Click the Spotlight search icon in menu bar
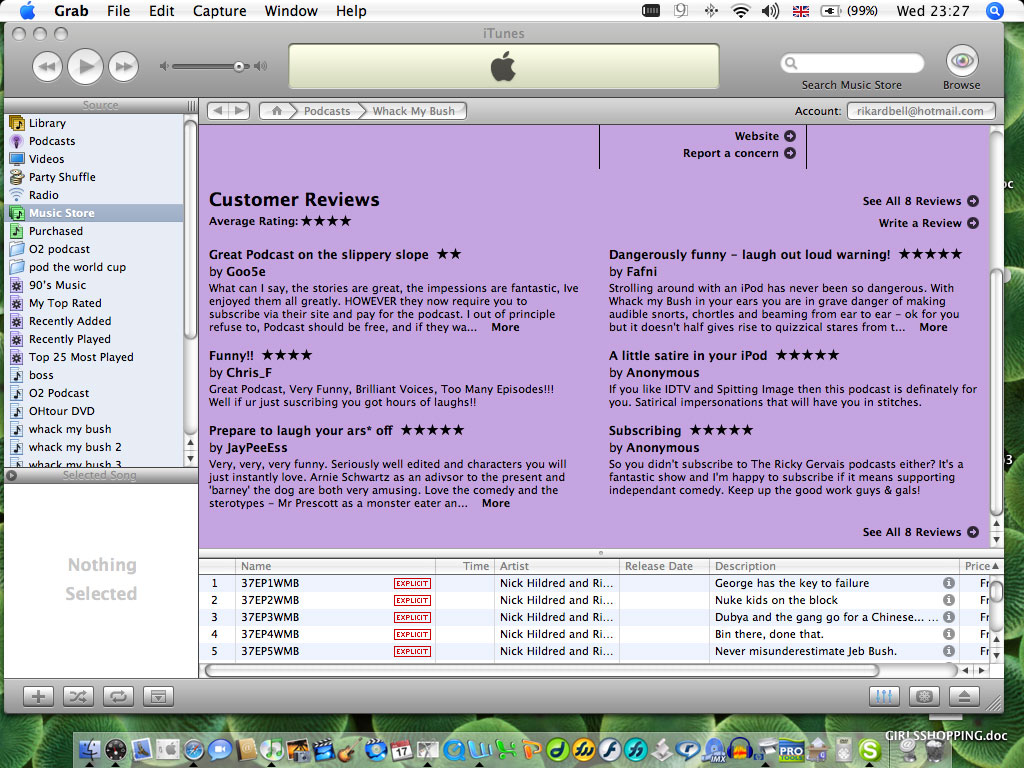1024x768 pixels. tap(995, 11)
